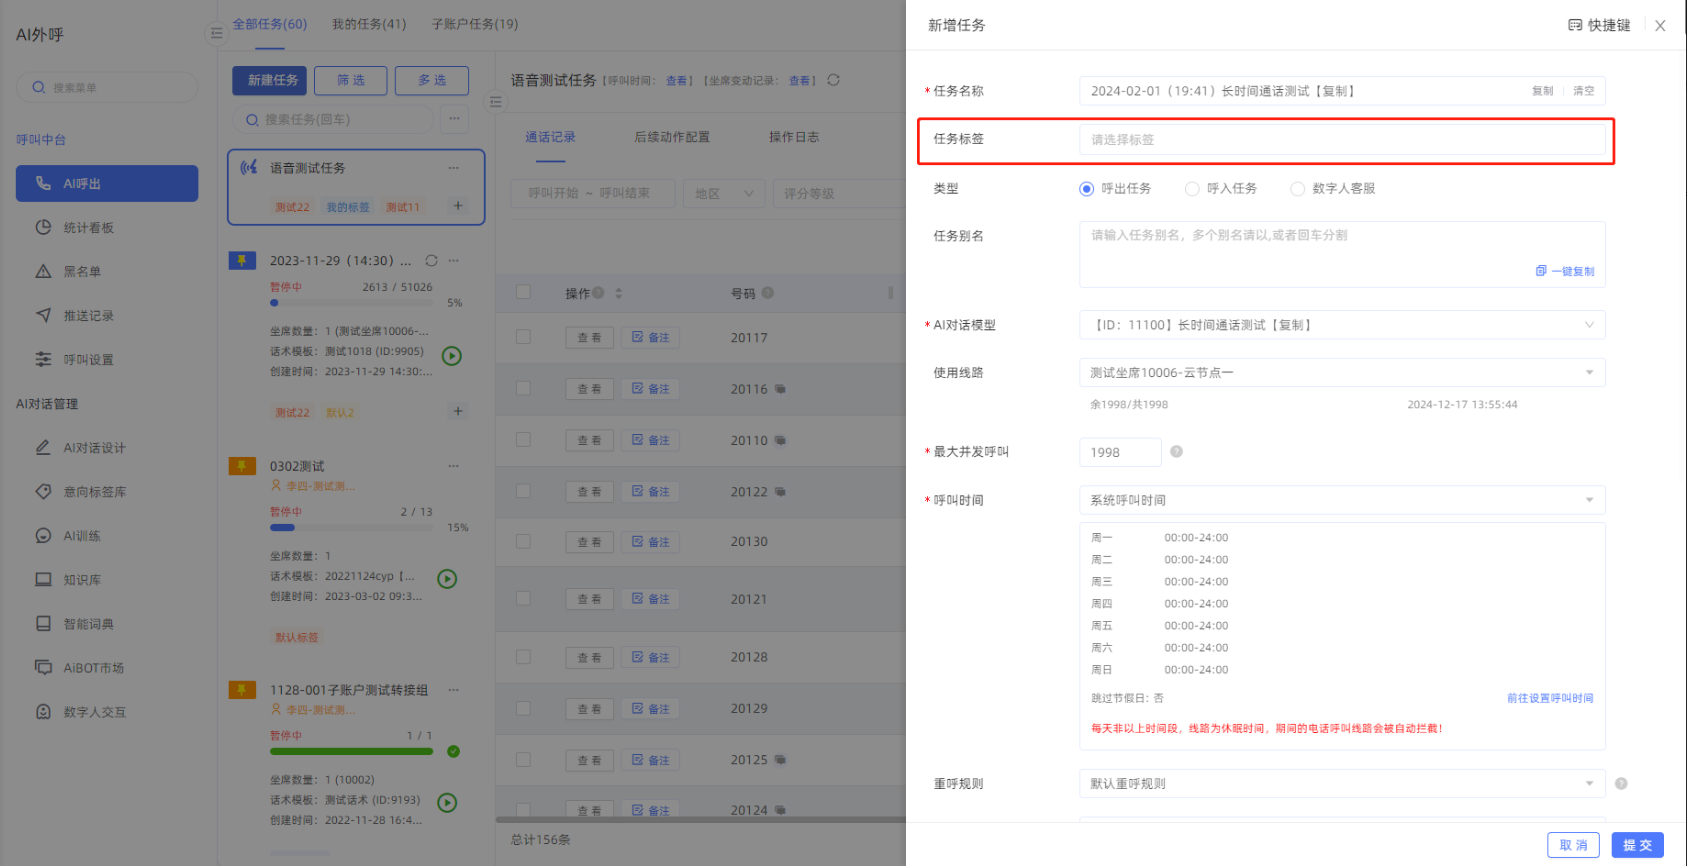Open the 使用线路 dropdown
Image resolution: width=1687 pixels, height=866 pixels.
(x=1341, y=373)
